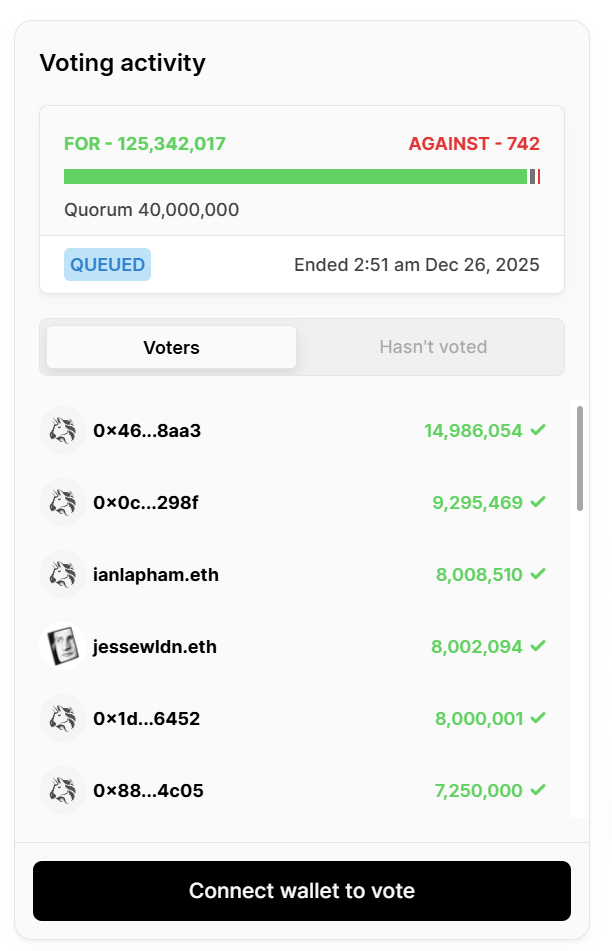612x951 pixels.
Task: Switch to the Hasn't voted tab
Action: tap(433, 346)
